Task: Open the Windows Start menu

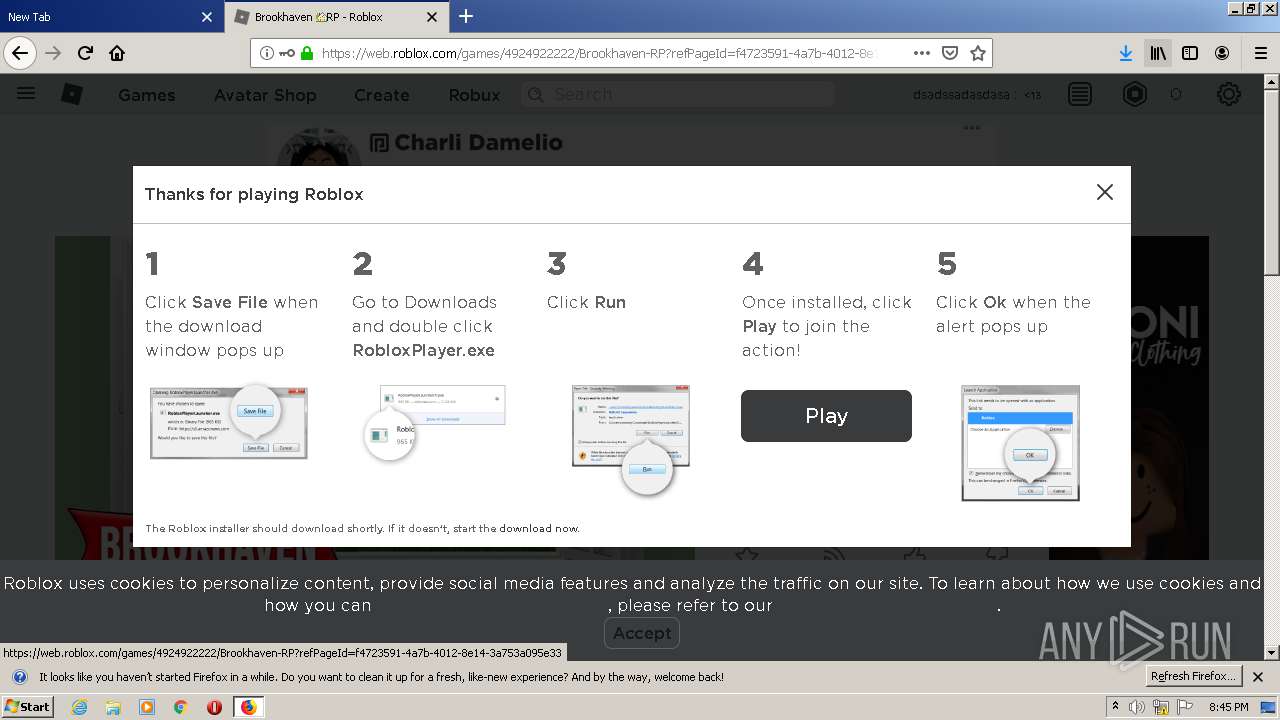Action: point(28,706)
